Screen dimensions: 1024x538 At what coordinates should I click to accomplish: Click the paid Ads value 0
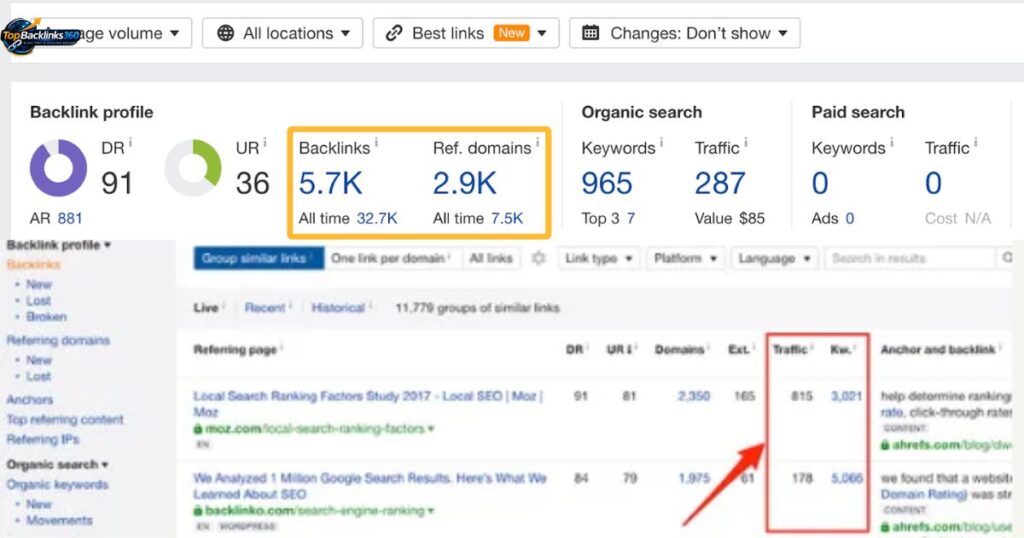coord(850,219)
